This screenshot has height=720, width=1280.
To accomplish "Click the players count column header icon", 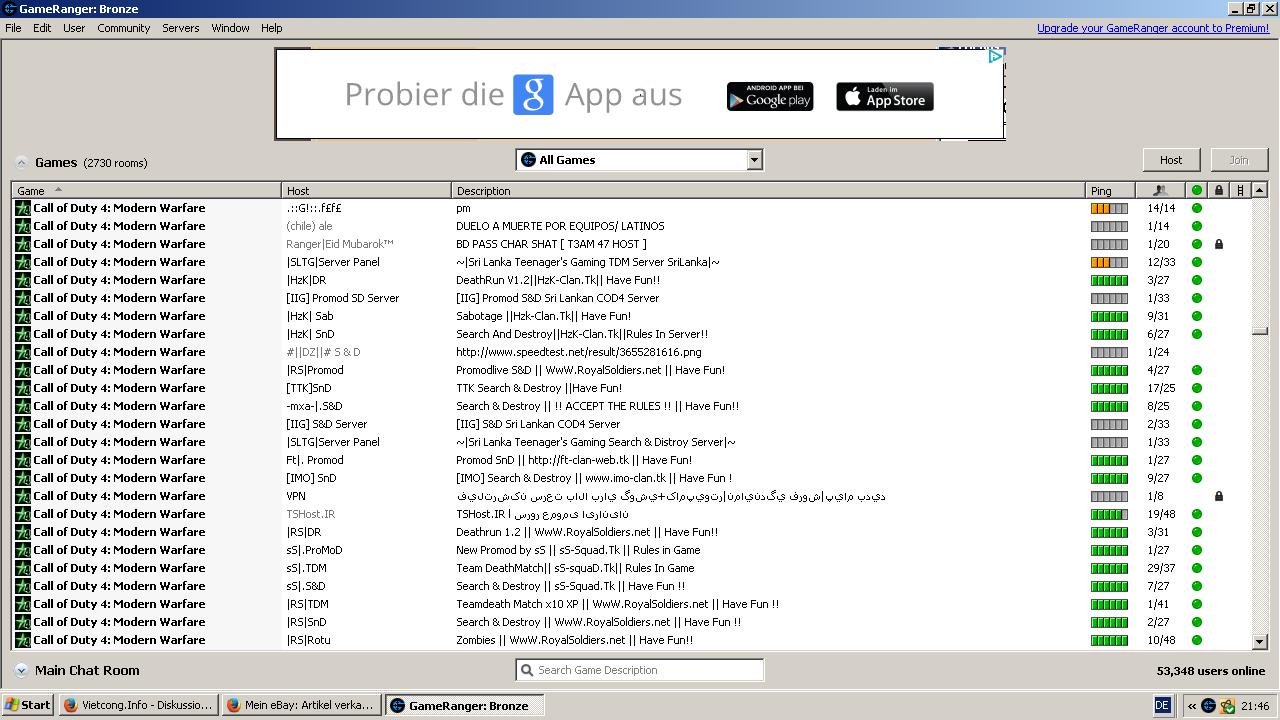I will pyautogui.click(x=1160, y=190).
